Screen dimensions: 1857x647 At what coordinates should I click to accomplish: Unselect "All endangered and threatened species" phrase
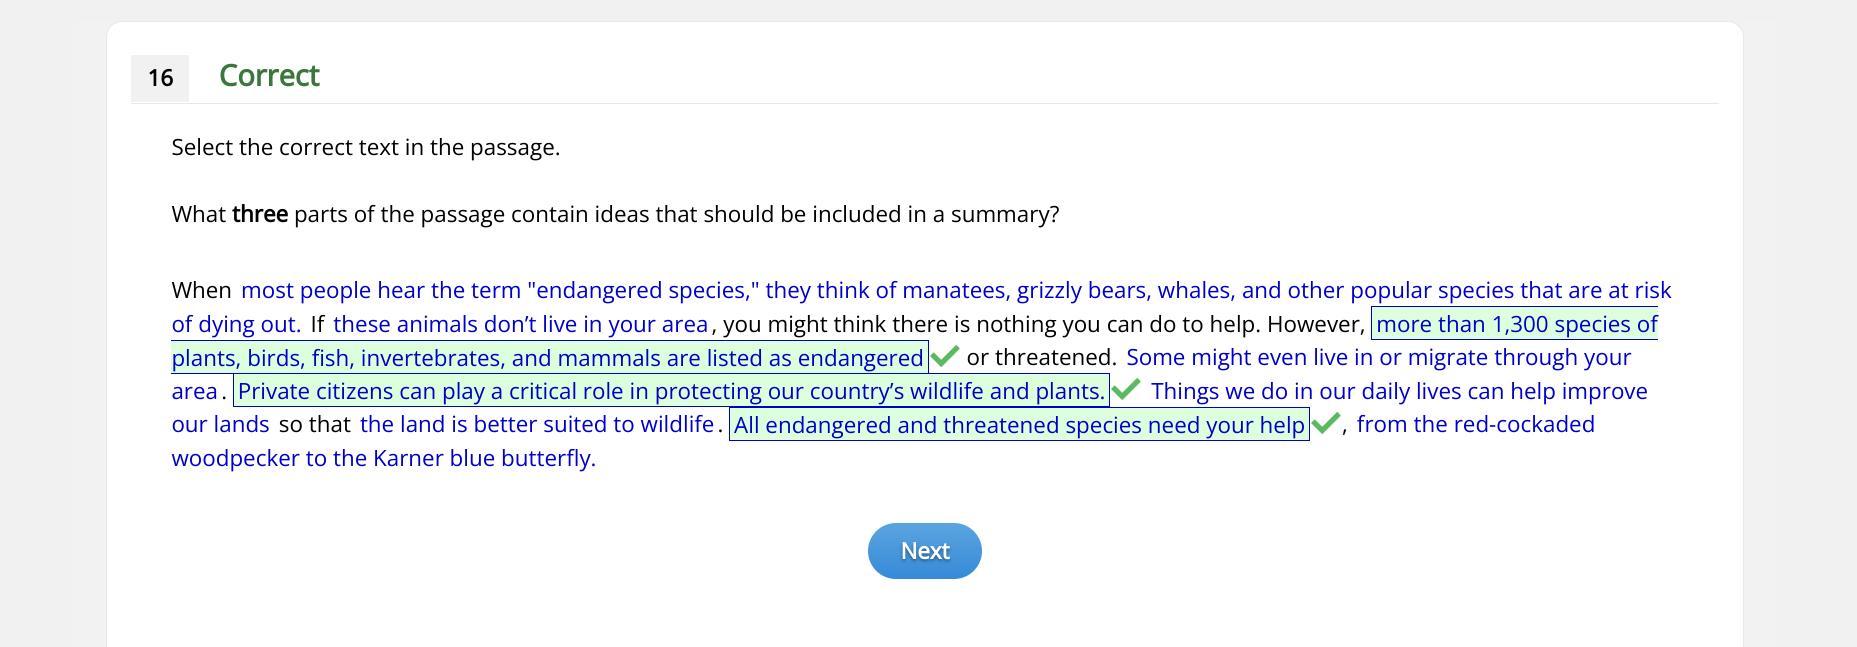[1019, 425]
